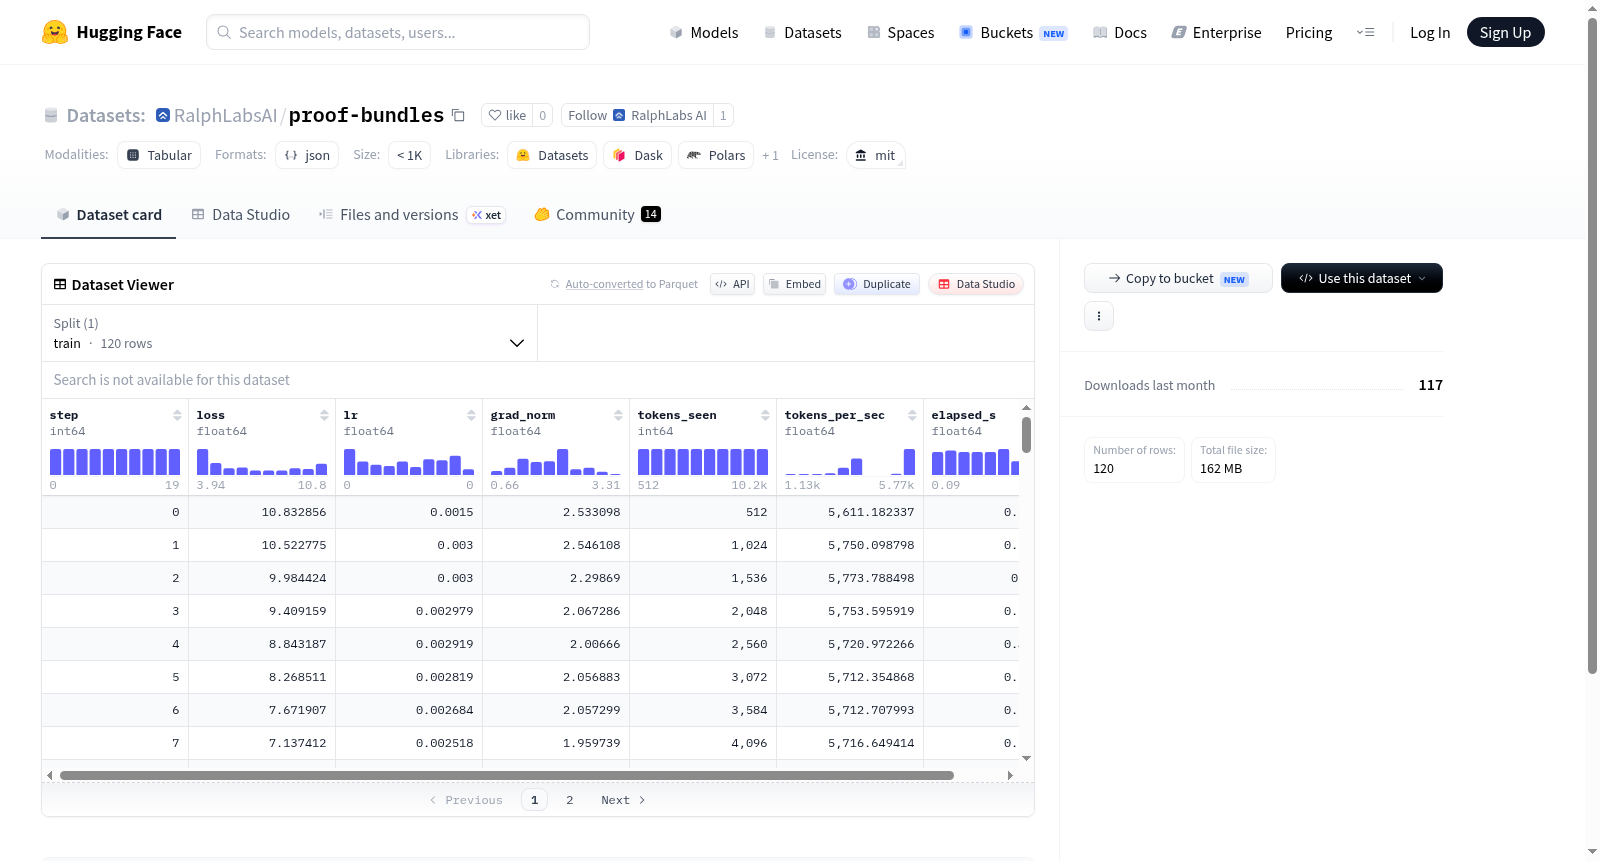Sort by the tokens_seen column
The width and height of the screenshot is (1600, 861).
(x=765, y=415)
